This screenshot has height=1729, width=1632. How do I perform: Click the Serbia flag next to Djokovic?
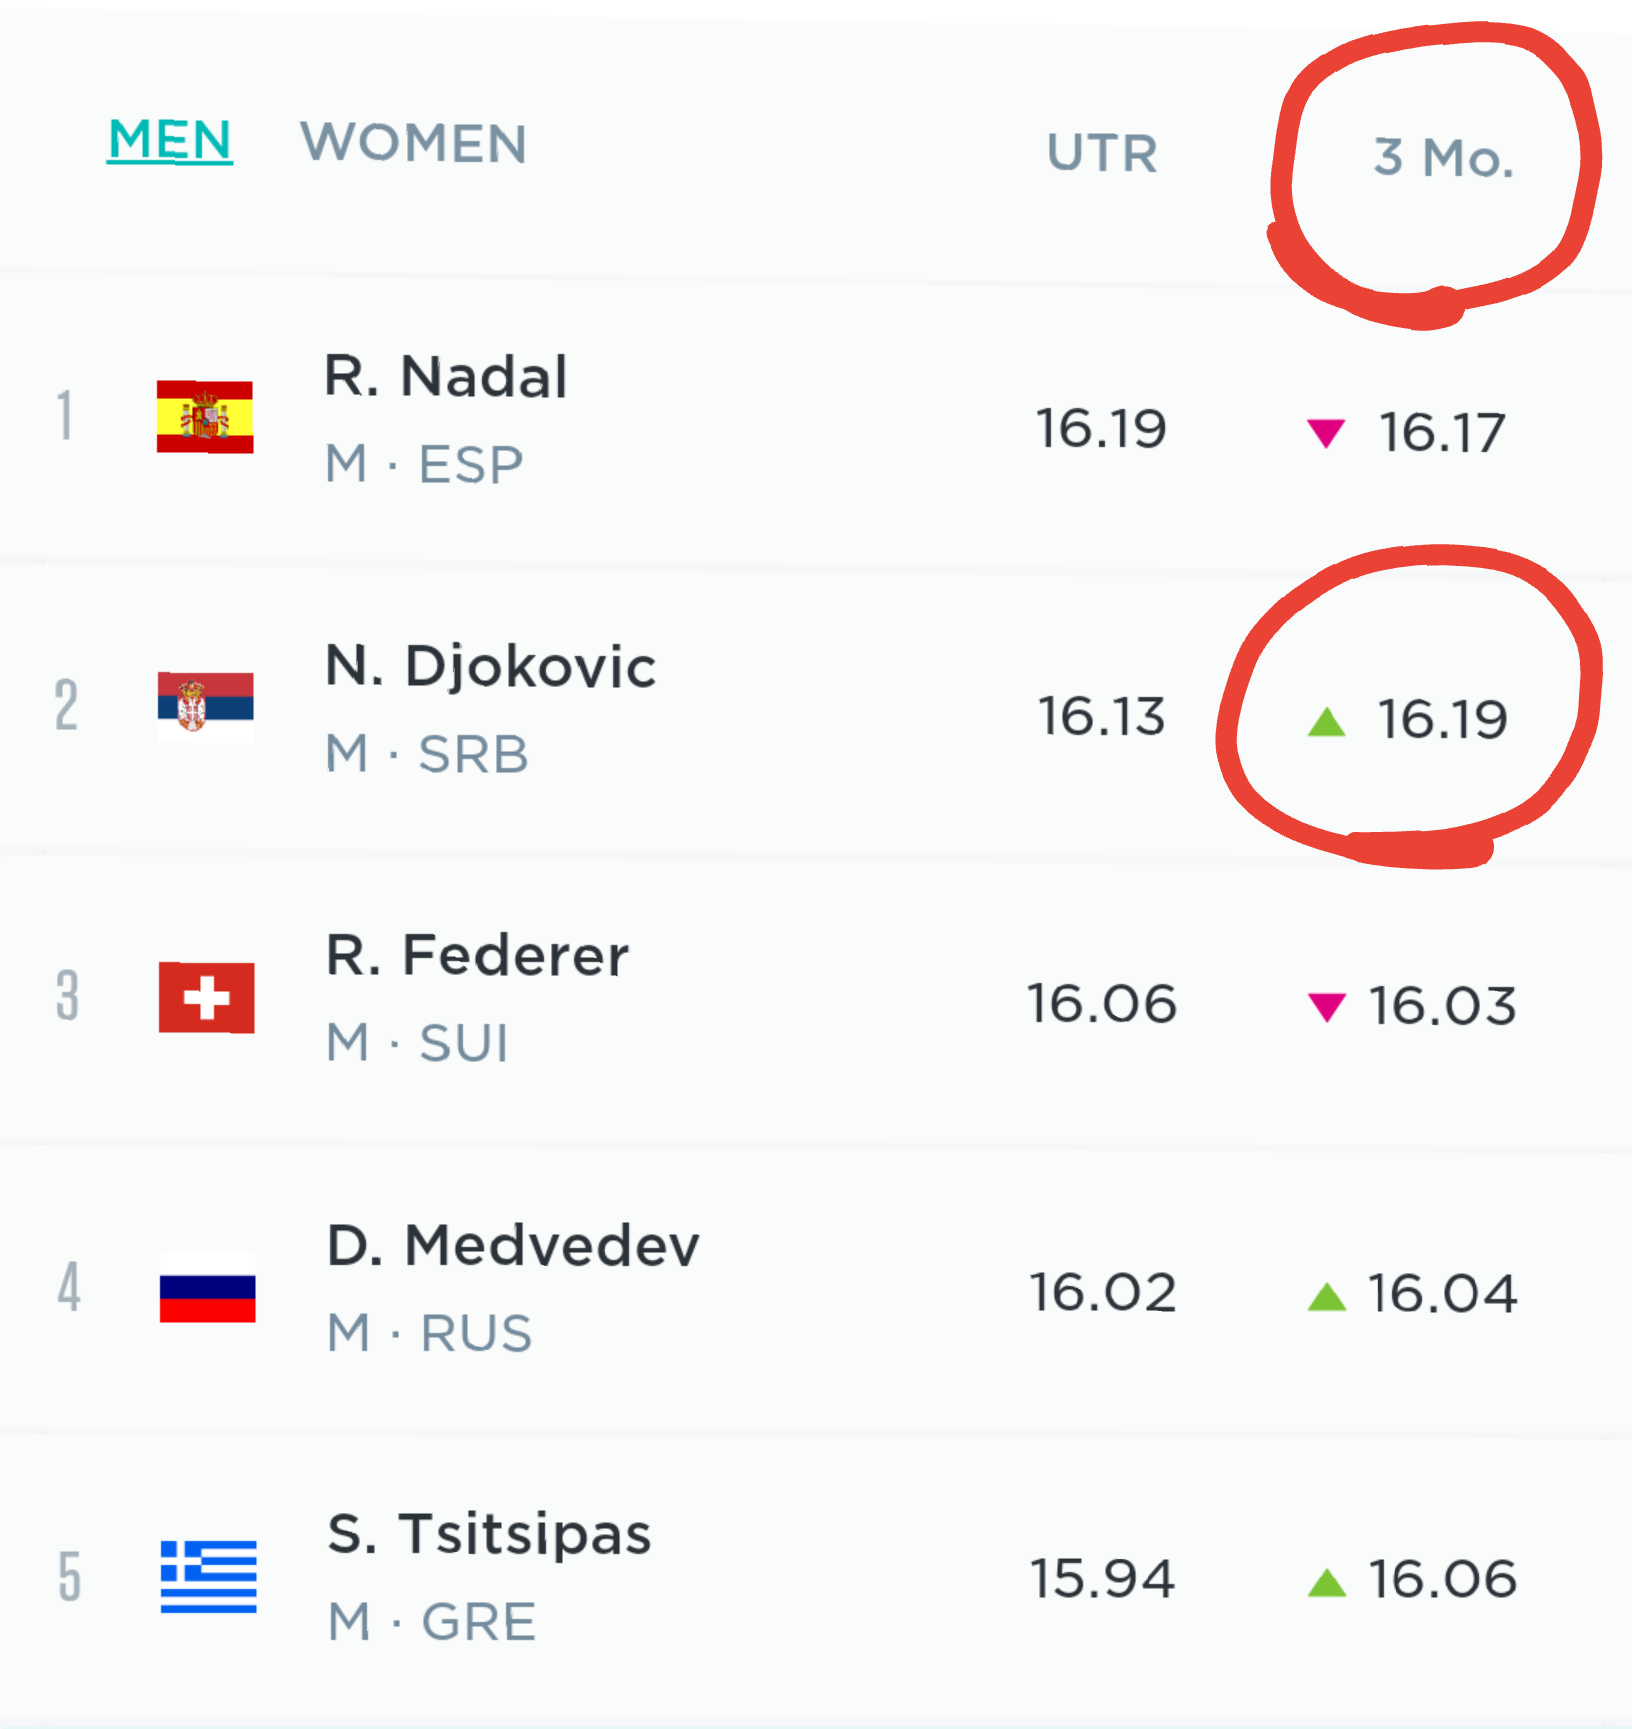click(206, 706)
